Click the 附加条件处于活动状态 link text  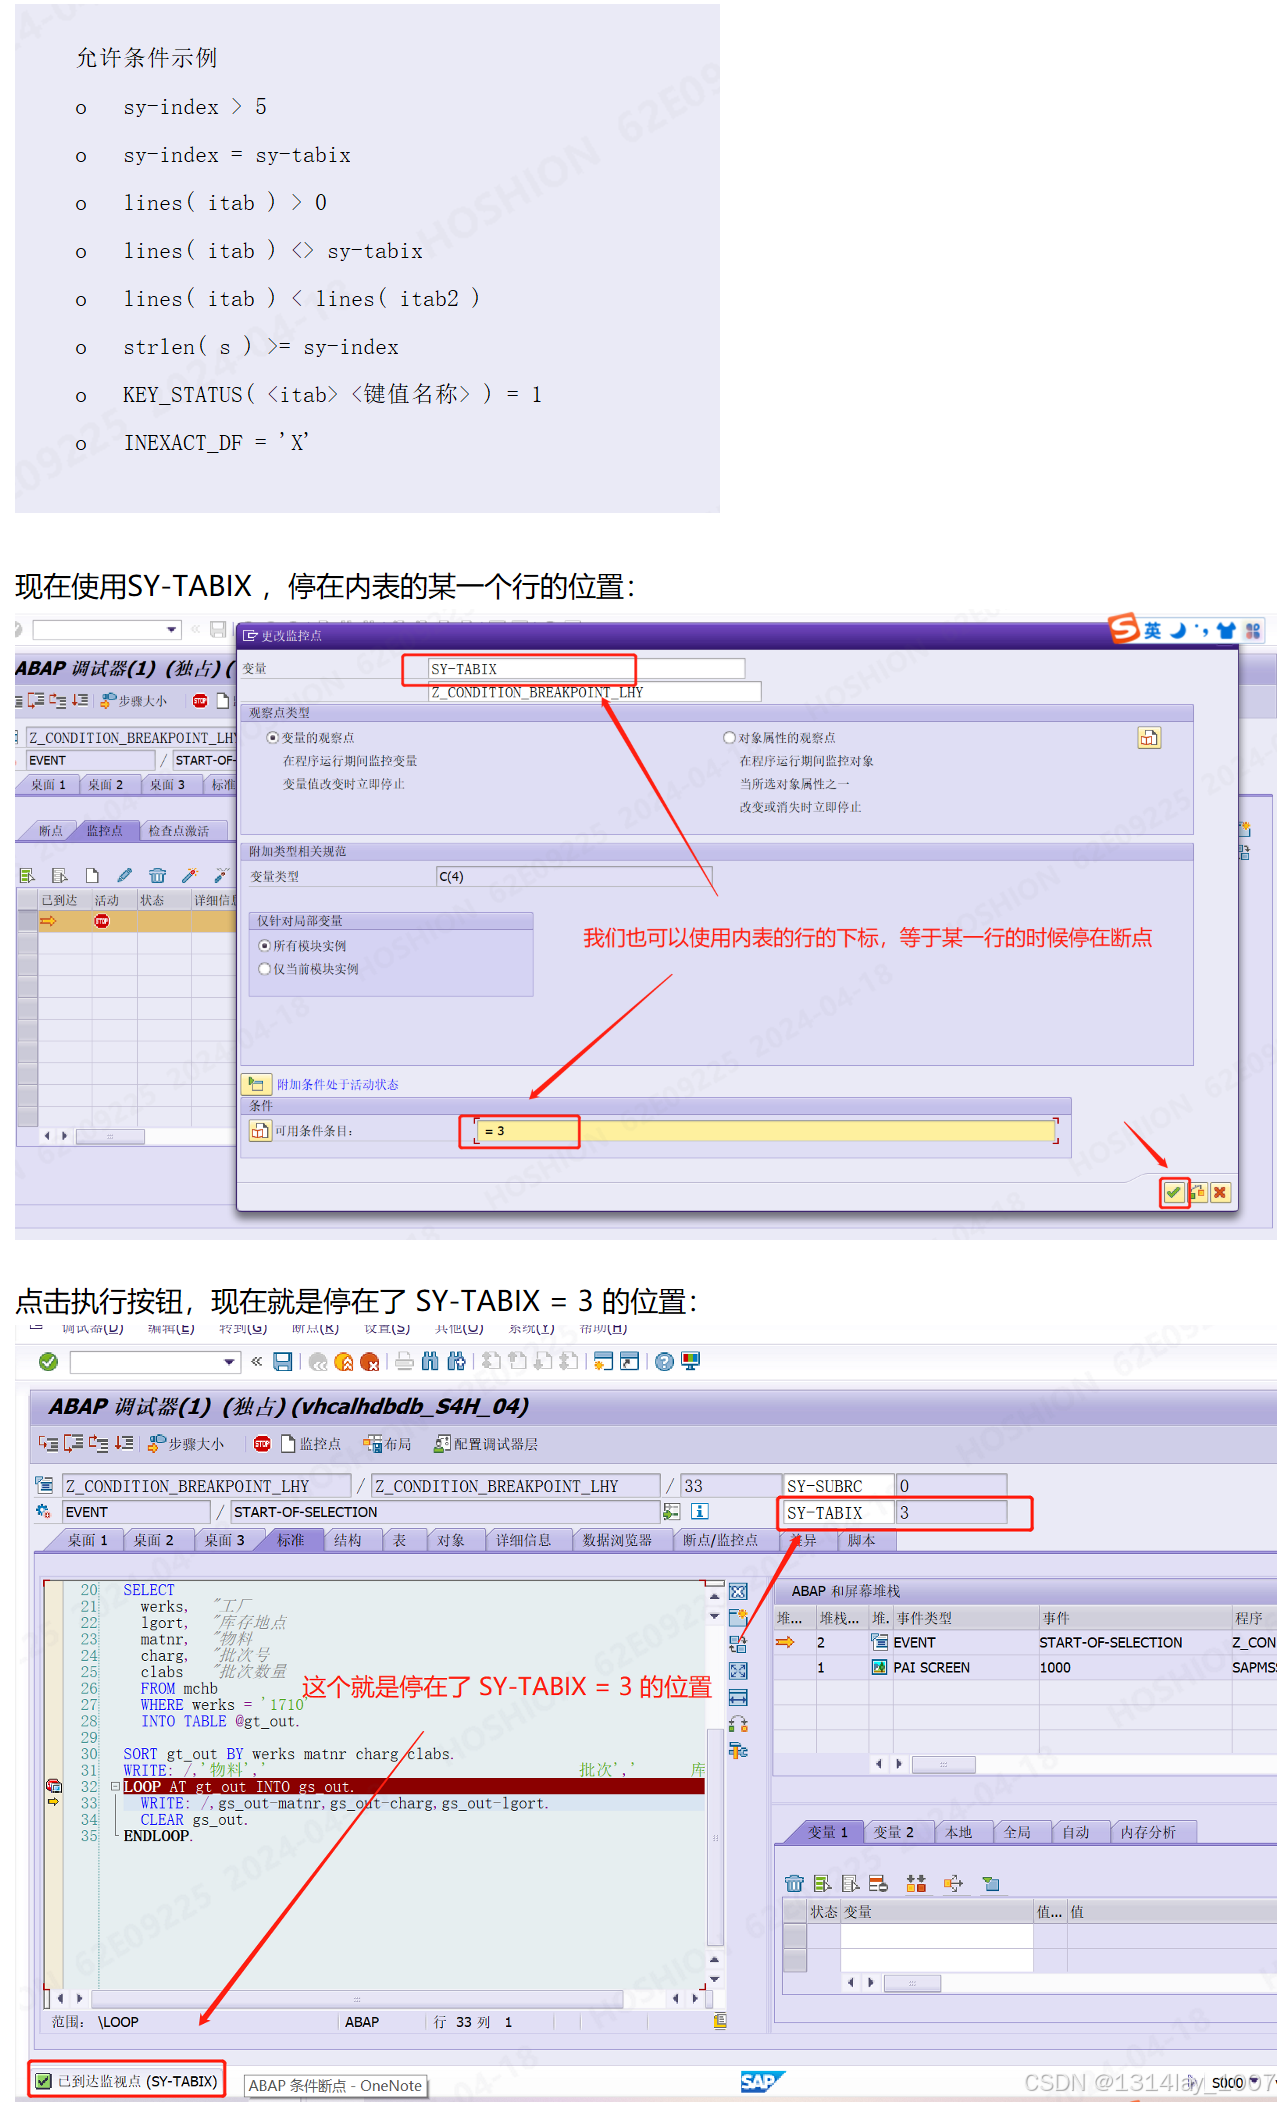pos(338,1084)
